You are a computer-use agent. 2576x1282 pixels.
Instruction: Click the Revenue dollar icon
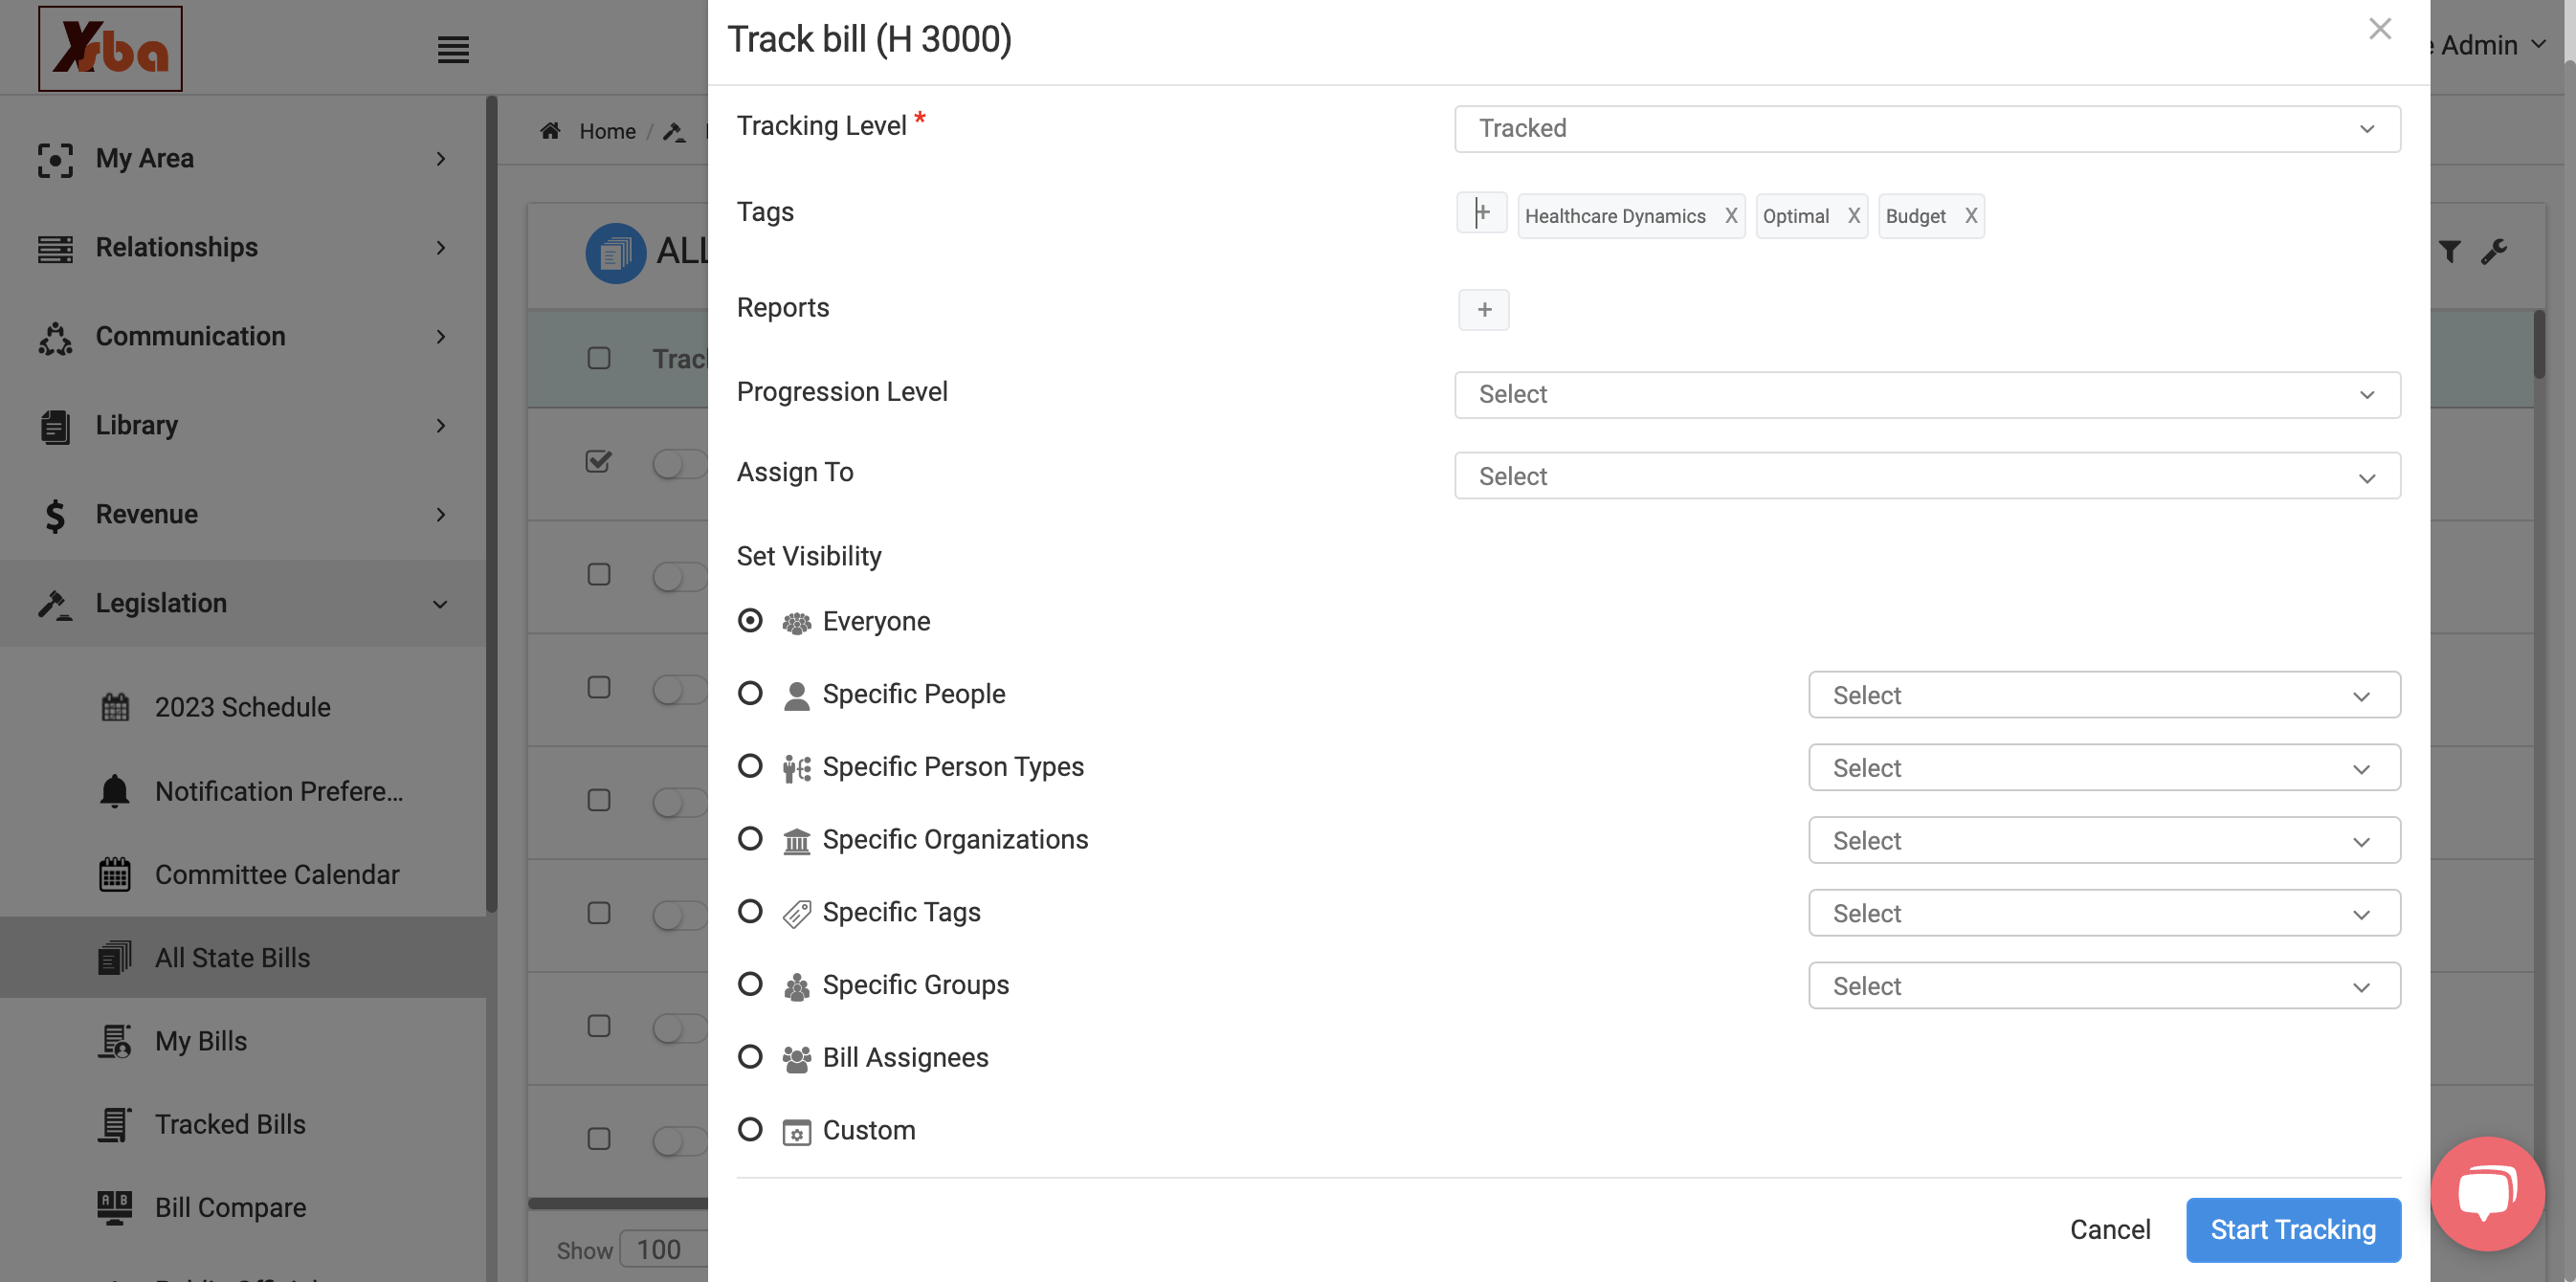[55, 516]
